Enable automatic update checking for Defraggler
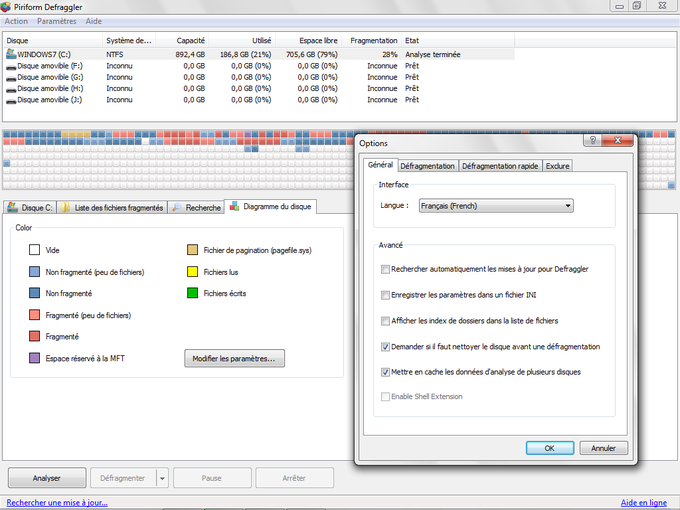Viewport: 680px width, 510px height. 385,269
